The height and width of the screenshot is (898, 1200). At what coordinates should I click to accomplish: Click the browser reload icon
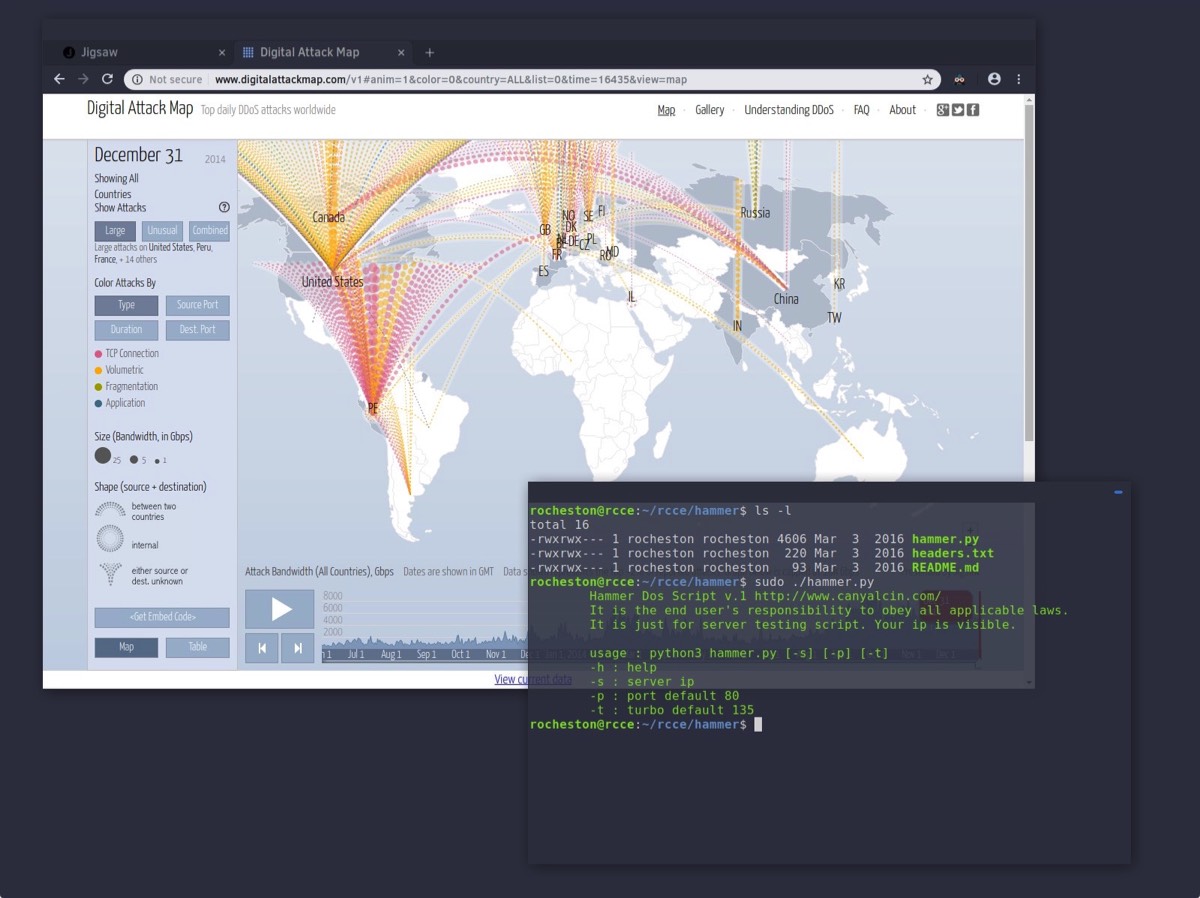(x=107, y=79)
